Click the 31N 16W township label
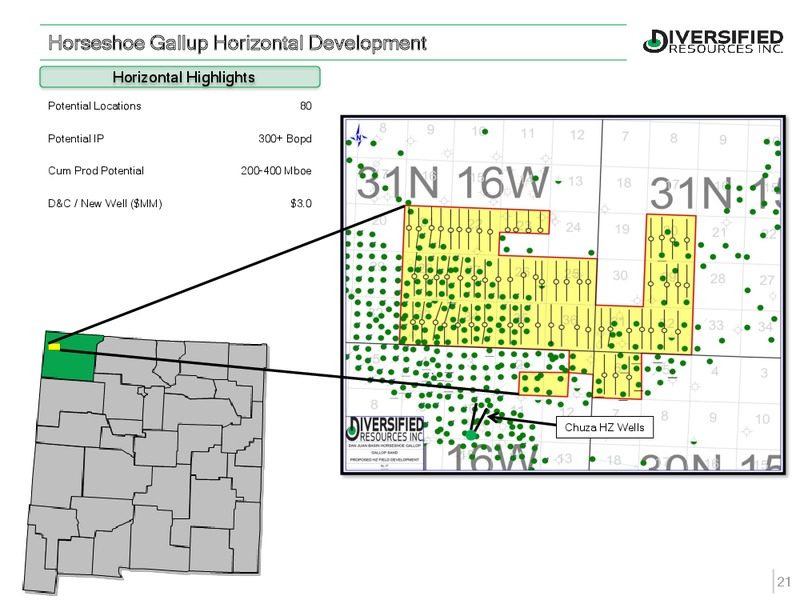The height and width of the screenshot is (600, 800). 453,183
